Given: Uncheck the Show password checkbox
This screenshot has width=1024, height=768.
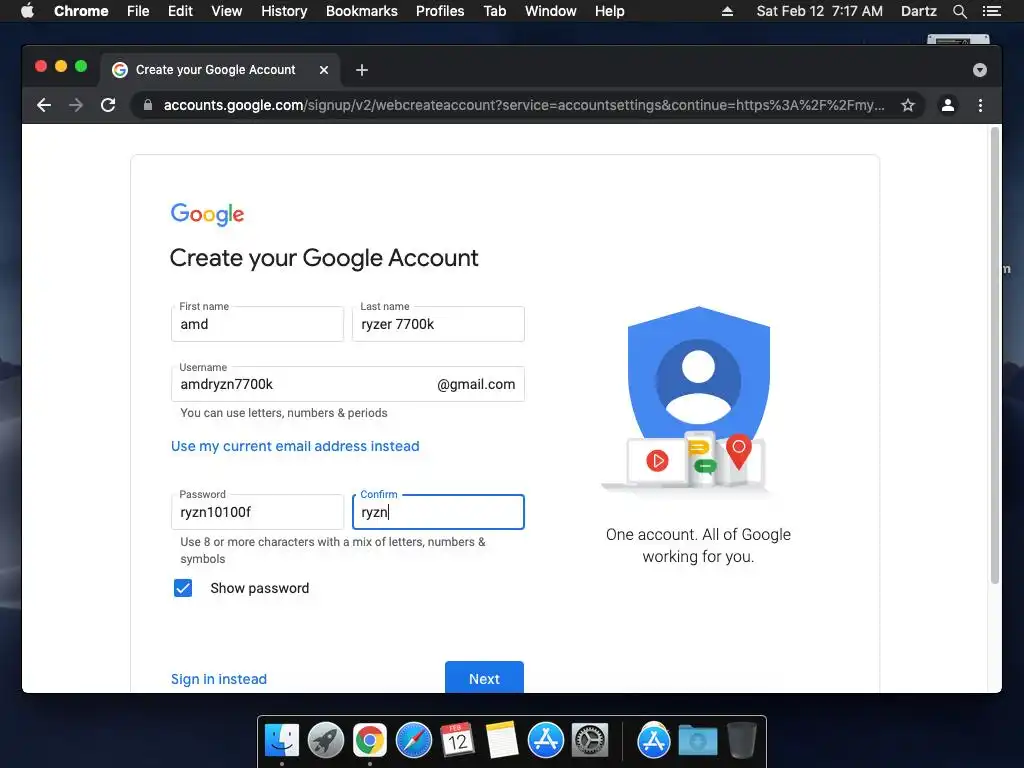Looking at the screenshot, I should [x=183, y=588].
